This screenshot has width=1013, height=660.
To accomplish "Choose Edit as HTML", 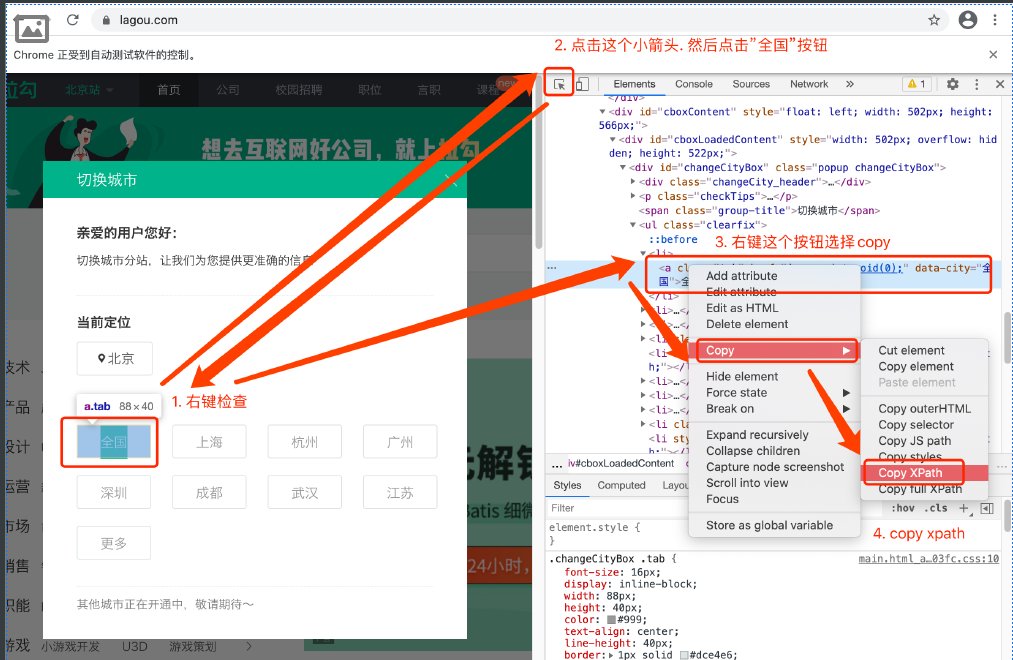I will 742,308.
